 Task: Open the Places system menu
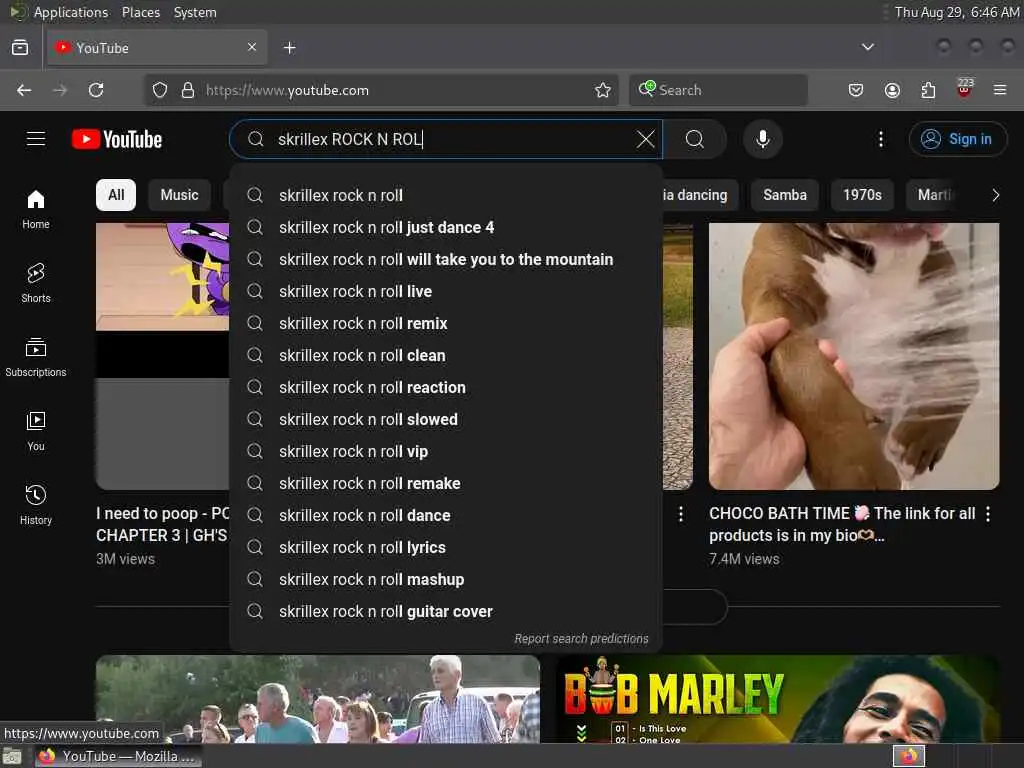pos(140,12)
